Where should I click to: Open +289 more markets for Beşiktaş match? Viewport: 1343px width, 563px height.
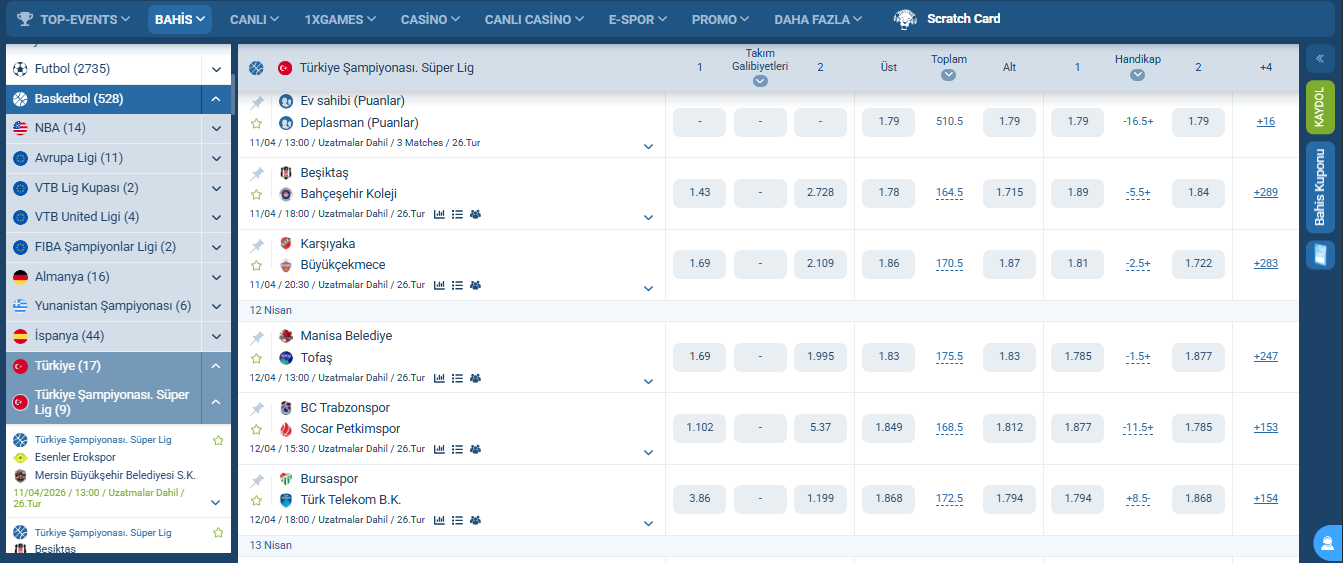1266,192
